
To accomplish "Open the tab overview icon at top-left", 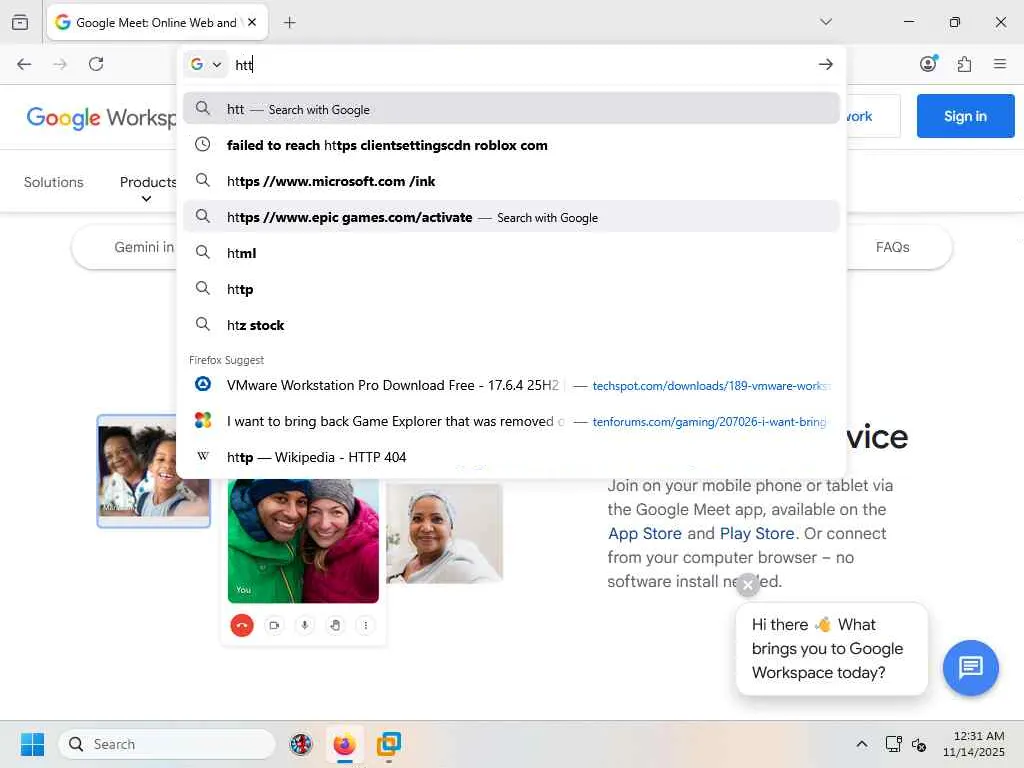I will tap(20, 22).
